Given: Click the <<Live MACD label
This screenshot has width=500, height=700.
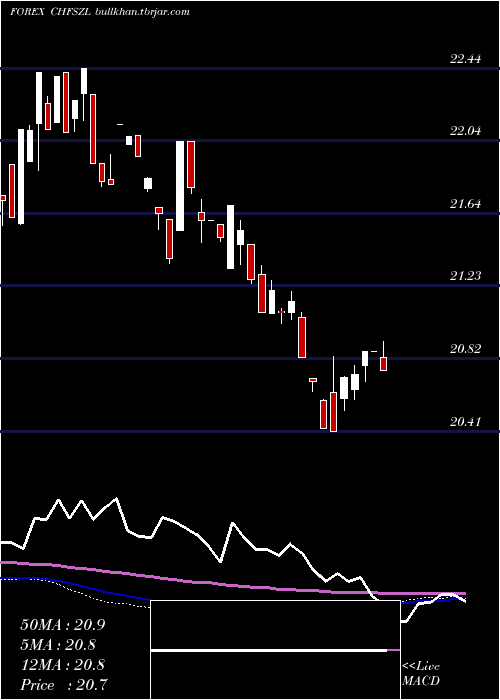Looking at the screenshot, I should 421,674.
